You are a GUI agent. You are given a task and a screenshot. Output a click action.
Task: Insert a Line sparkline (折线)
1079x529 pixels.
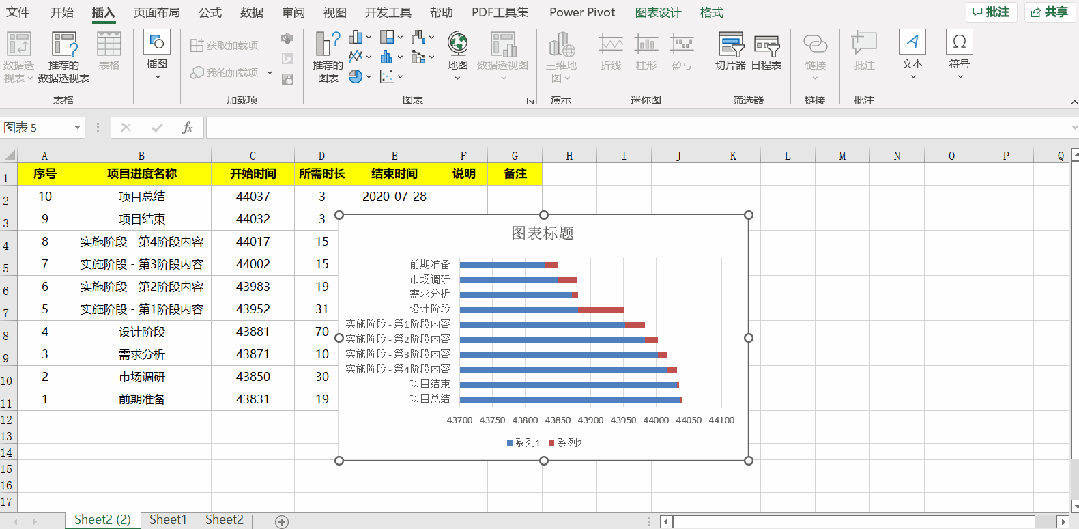610,52
